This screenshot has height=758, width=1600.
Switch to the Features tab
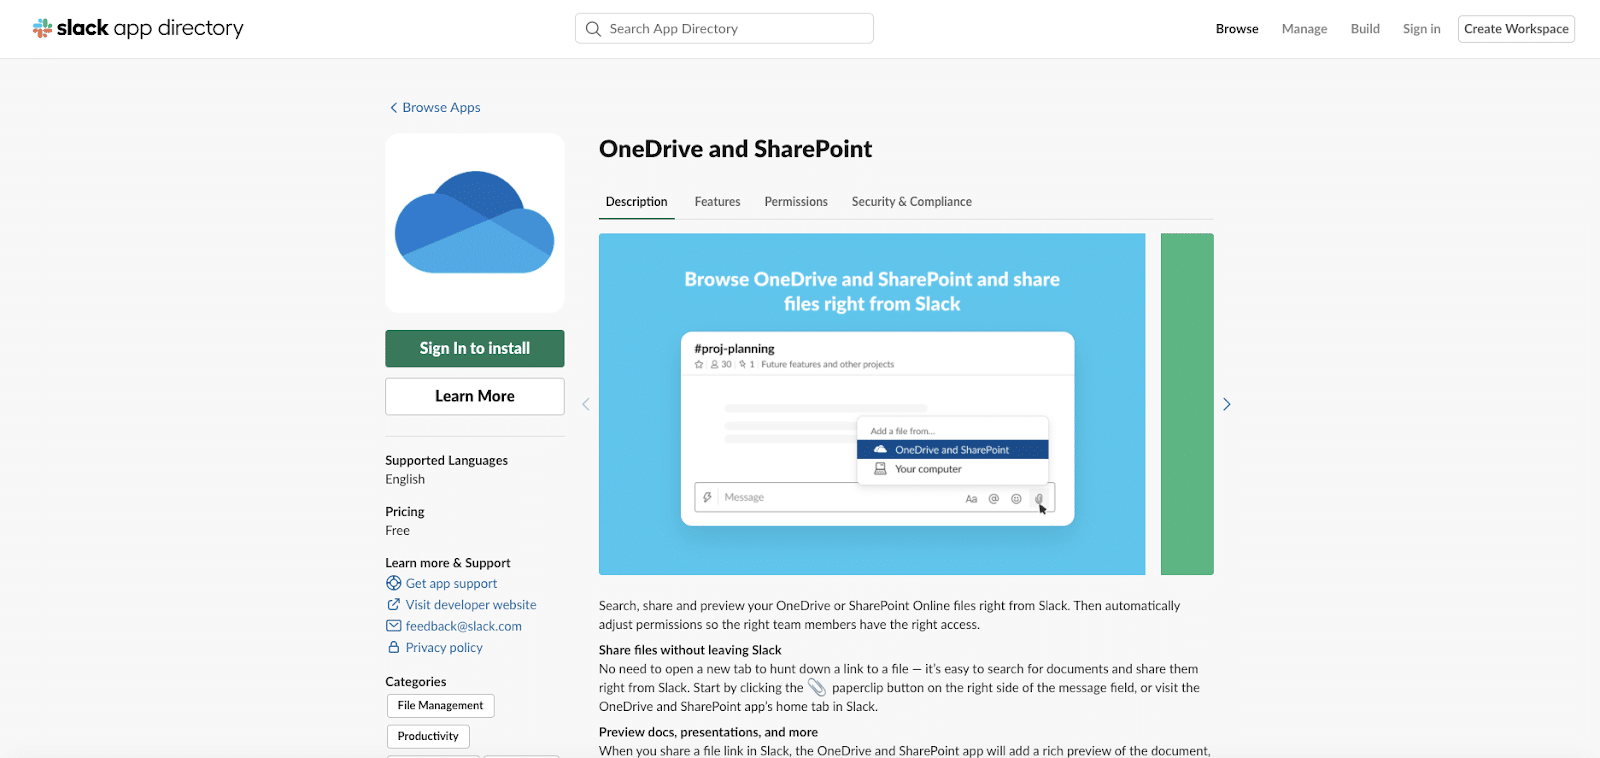tap(718, 202)
